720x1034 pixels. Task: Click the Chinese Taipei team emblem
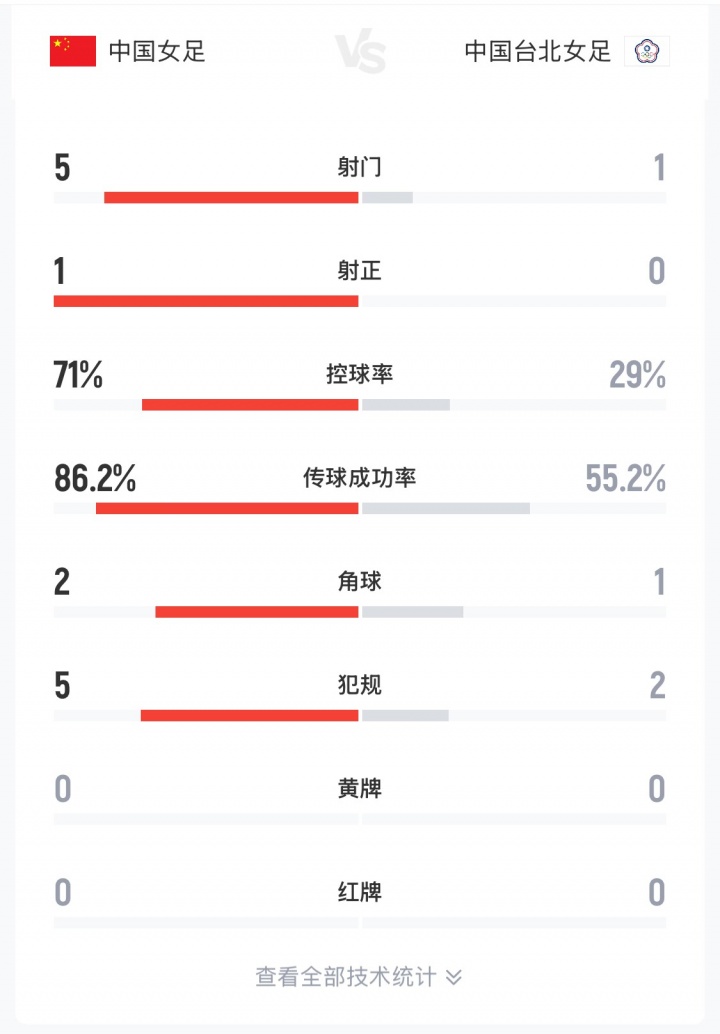click(647, 51)
